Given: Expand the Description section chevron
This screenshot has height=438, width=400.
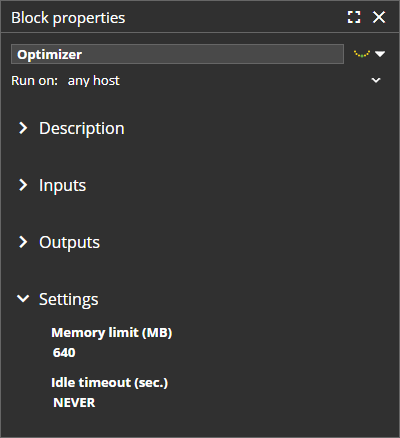Looking at the screenshot, I should pyautogui.click(x=23, y=128).
